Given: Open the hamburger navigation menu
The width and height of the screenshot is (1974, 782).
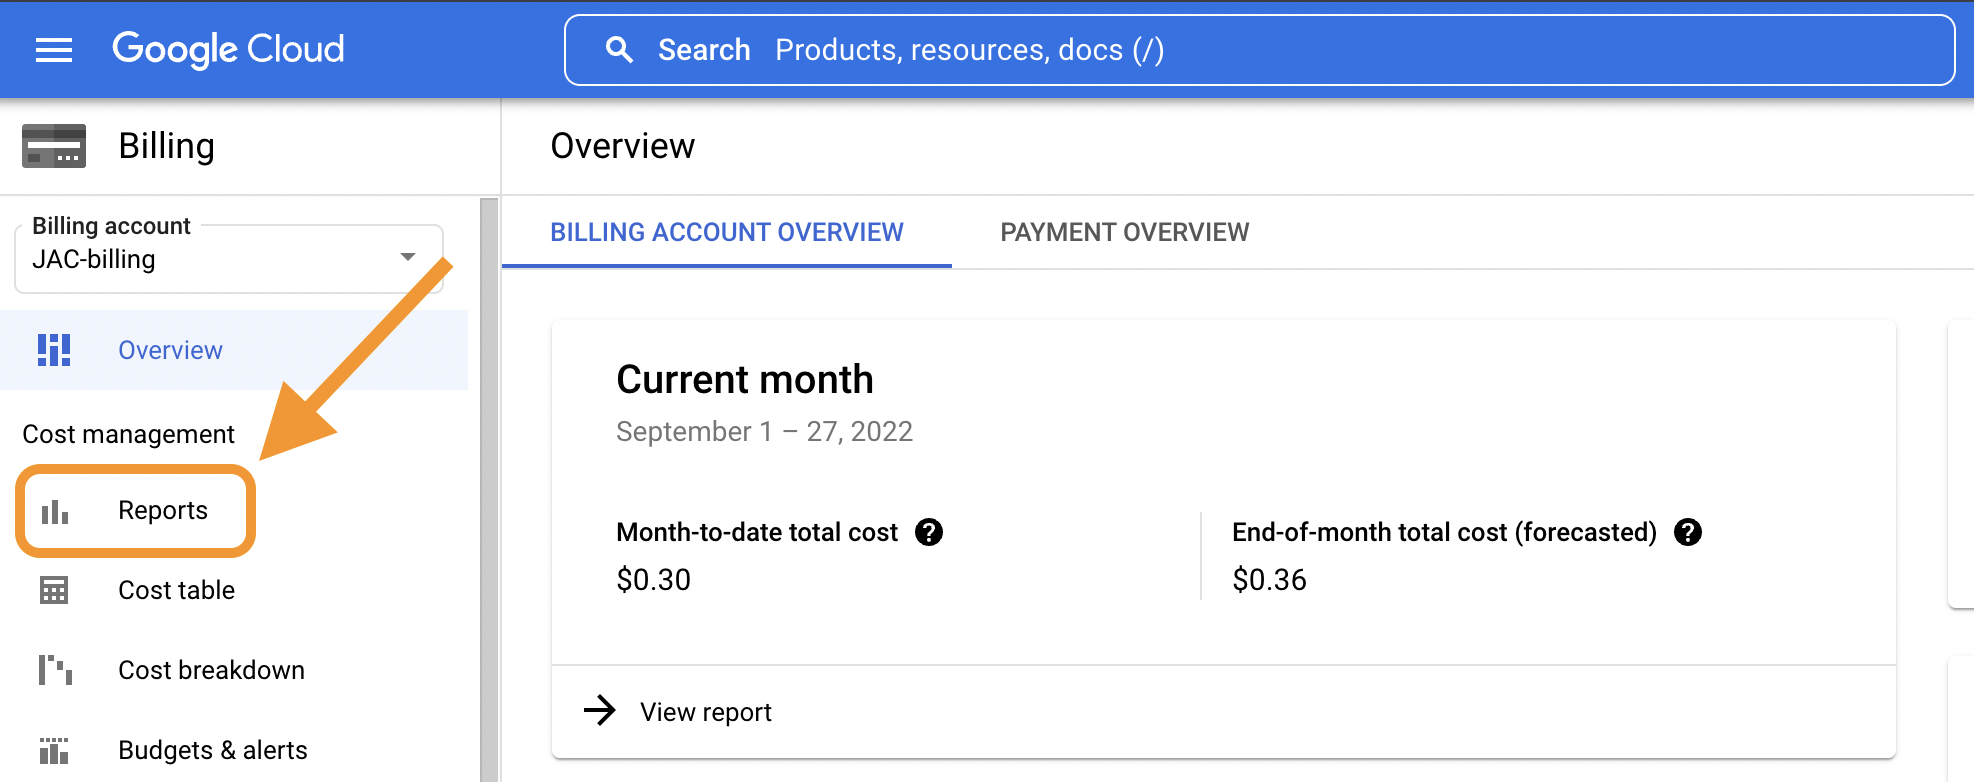Looking at the screenshot, I should [54, 50].
